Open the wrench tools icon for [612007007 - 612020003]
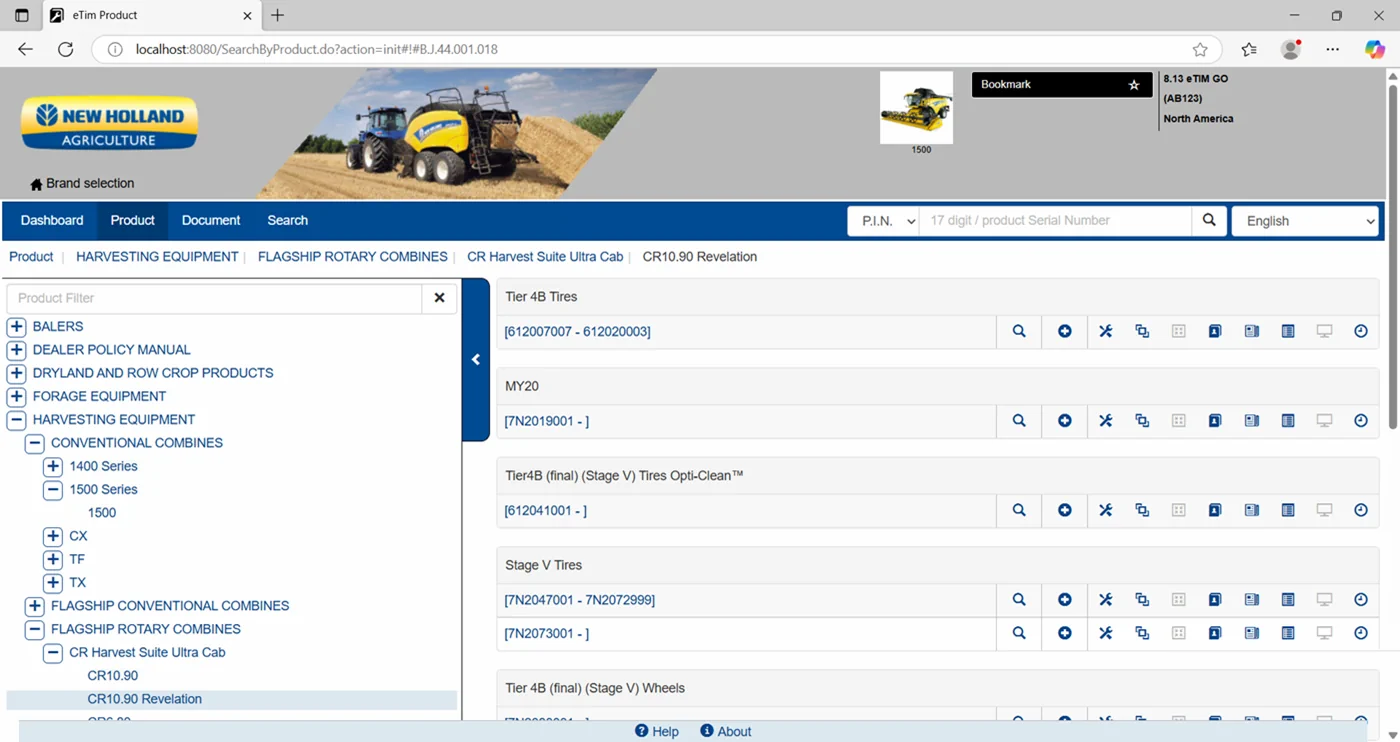Screen dimensions: 1400x742 click(x=1106, y=331)
